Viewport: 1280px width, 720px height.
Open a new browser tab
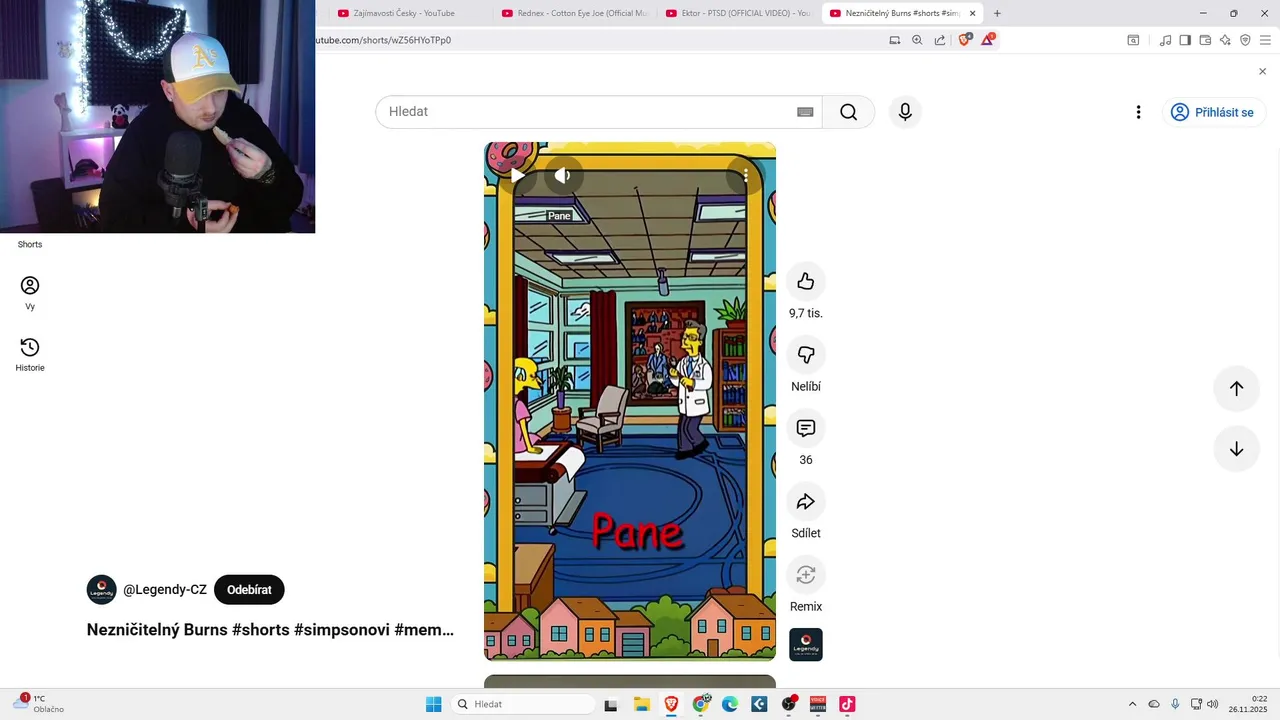pos(997,13)
